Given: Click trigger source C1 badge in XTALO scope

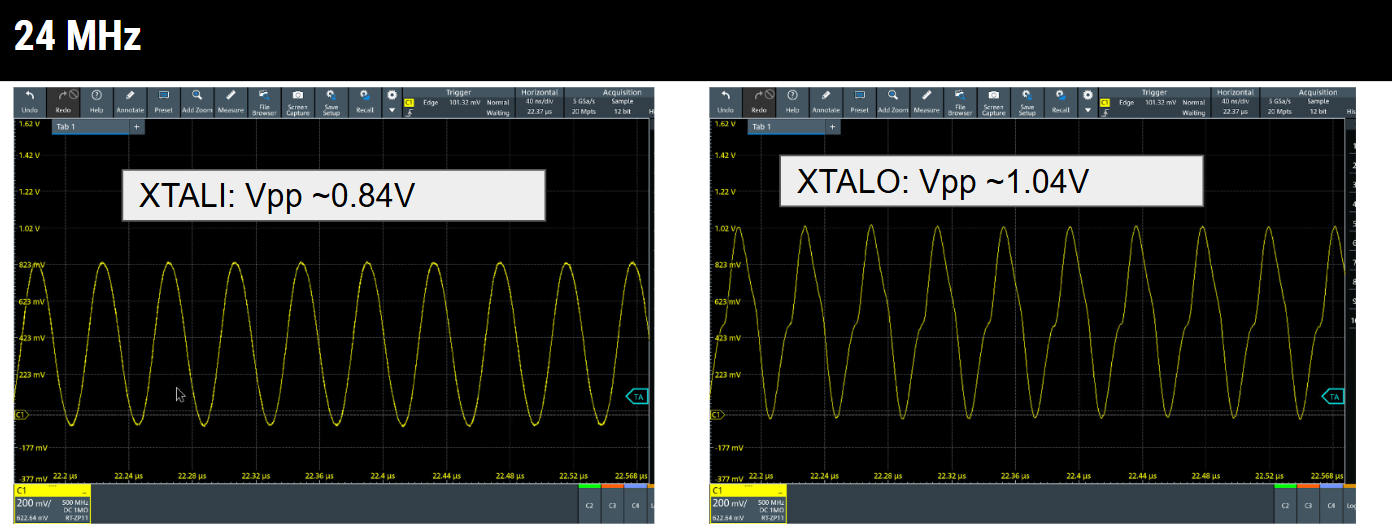Looking at the screenshot, I should [x=1104, y=103].
